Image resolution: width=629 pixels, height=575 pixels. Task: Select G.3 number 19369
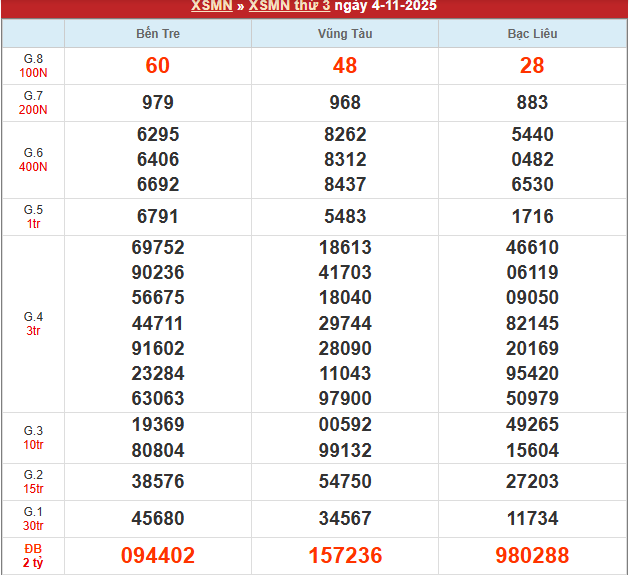(158, 425)
